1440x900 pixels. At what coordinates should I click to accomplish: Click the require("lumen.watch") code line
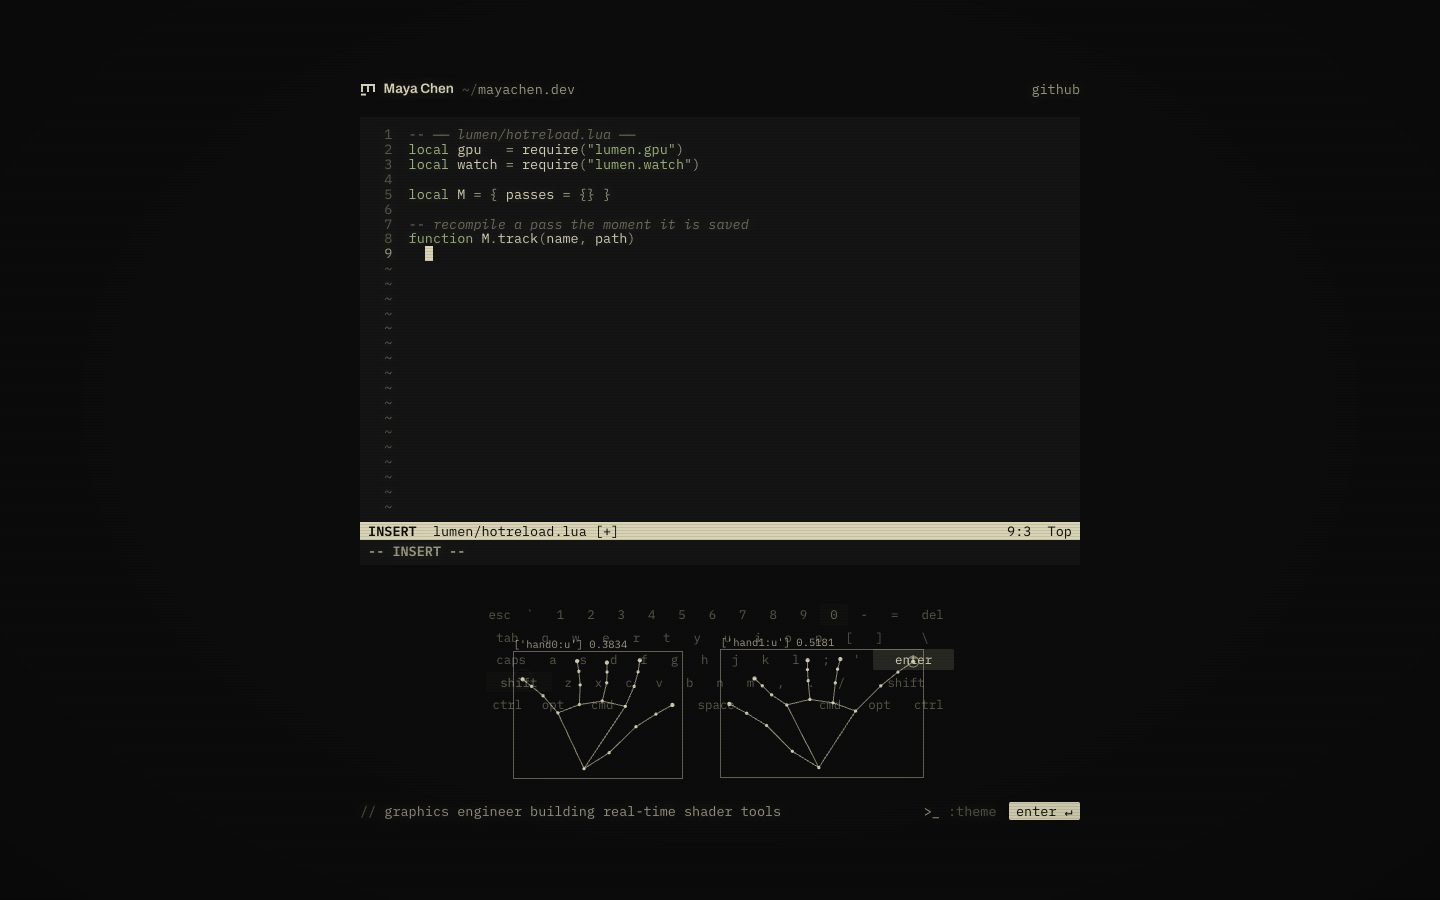554,164
